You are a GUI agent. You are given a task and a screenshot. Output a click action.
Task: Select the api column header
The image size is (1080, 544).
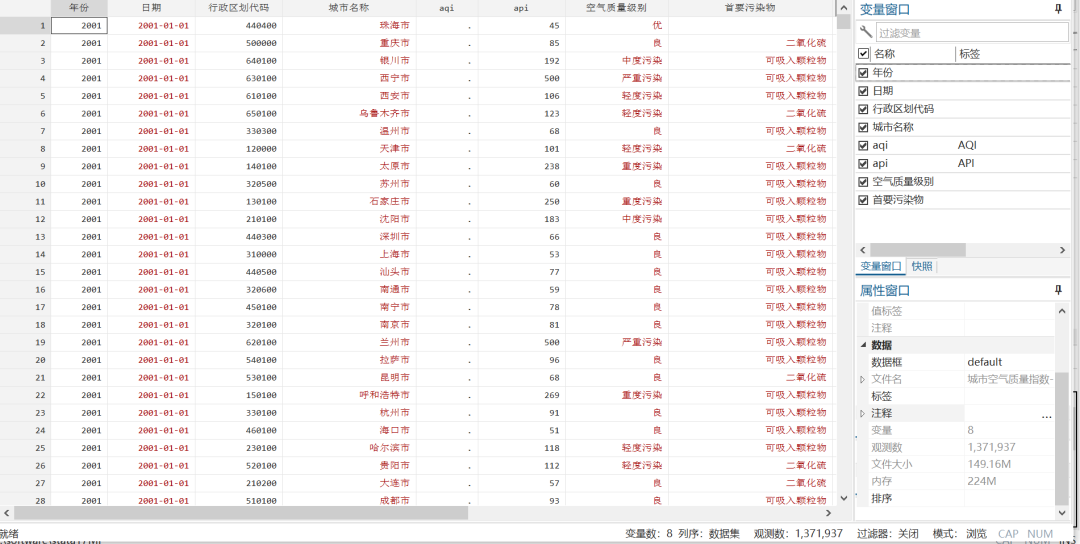pos(521,8)
